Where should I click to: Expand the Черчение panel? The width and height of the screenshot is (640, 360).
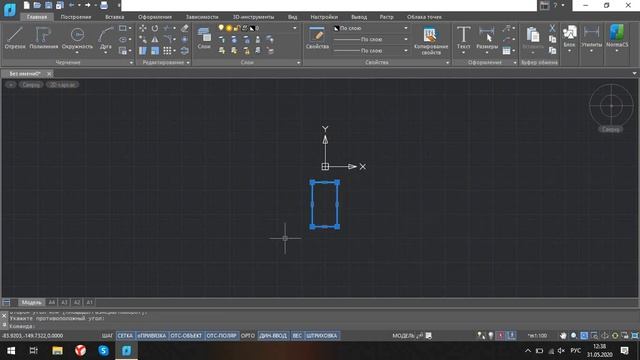(x=131, y=63)
